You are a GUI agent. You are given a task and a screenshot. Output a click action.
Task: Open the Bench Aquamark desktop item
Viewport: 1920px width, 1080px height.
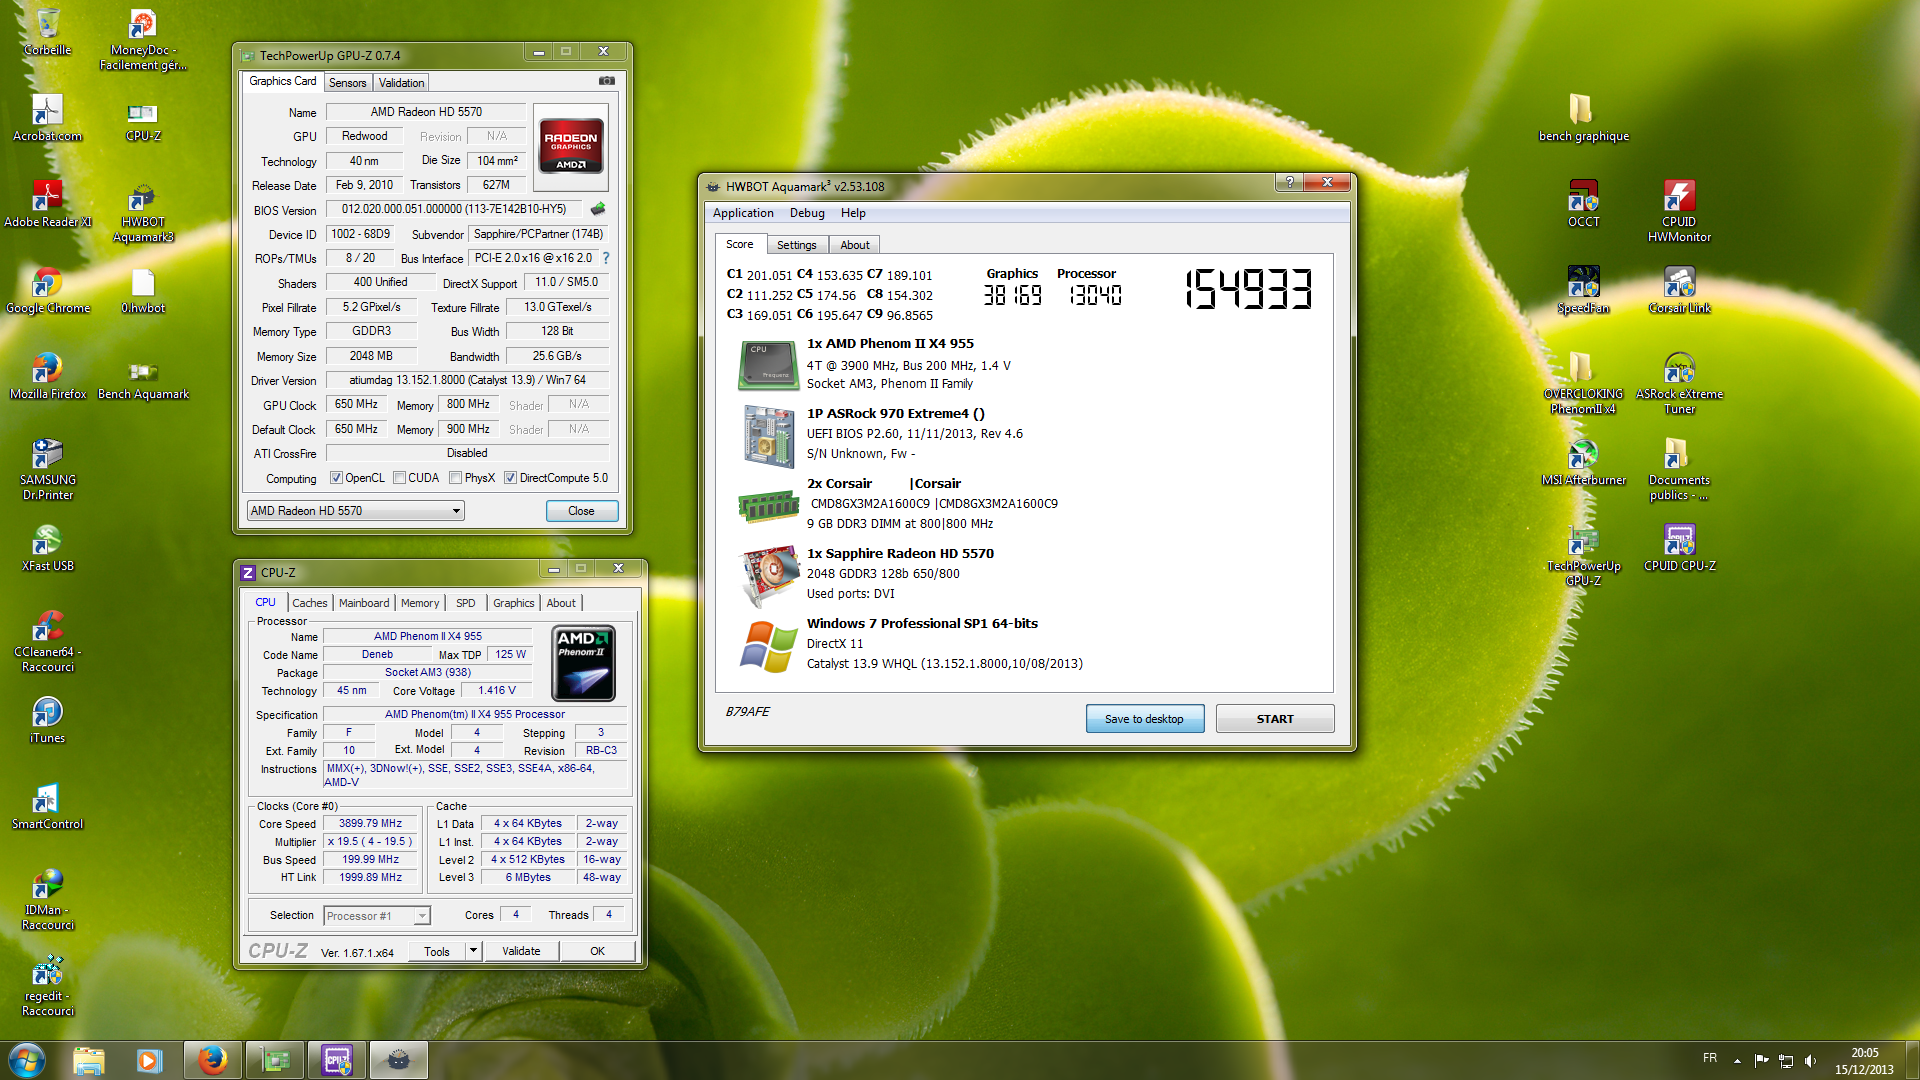(x=143, y=378)
